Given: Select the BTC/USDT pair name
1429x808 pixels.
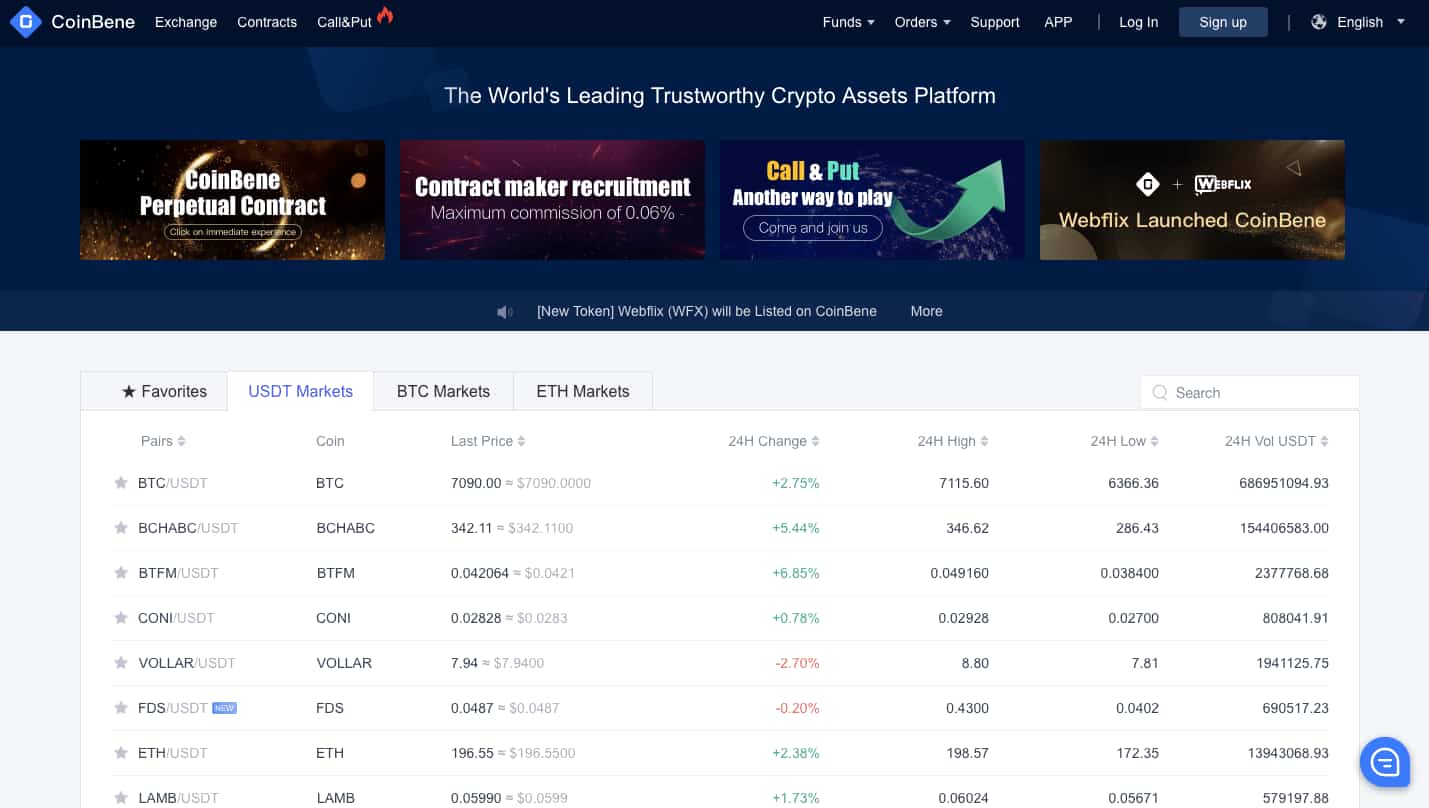Looking at the screenshot, I should tap(173, 483).
